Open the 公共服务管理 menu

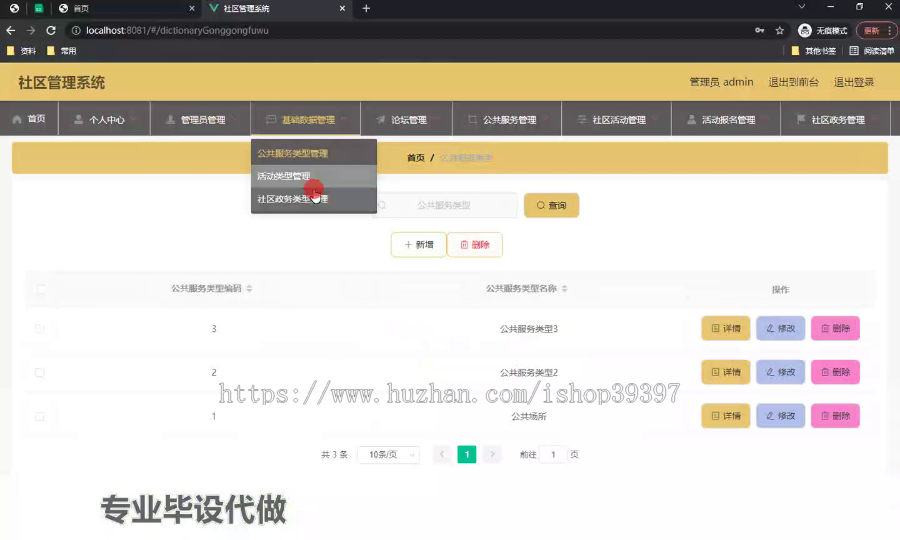[x=507, y=119]
